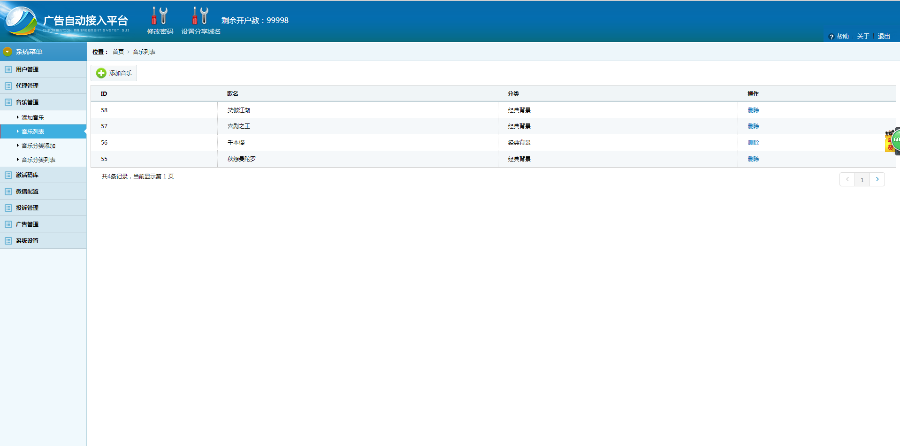
Task: Delete the music row with ID 56
Action: point(753,142)
